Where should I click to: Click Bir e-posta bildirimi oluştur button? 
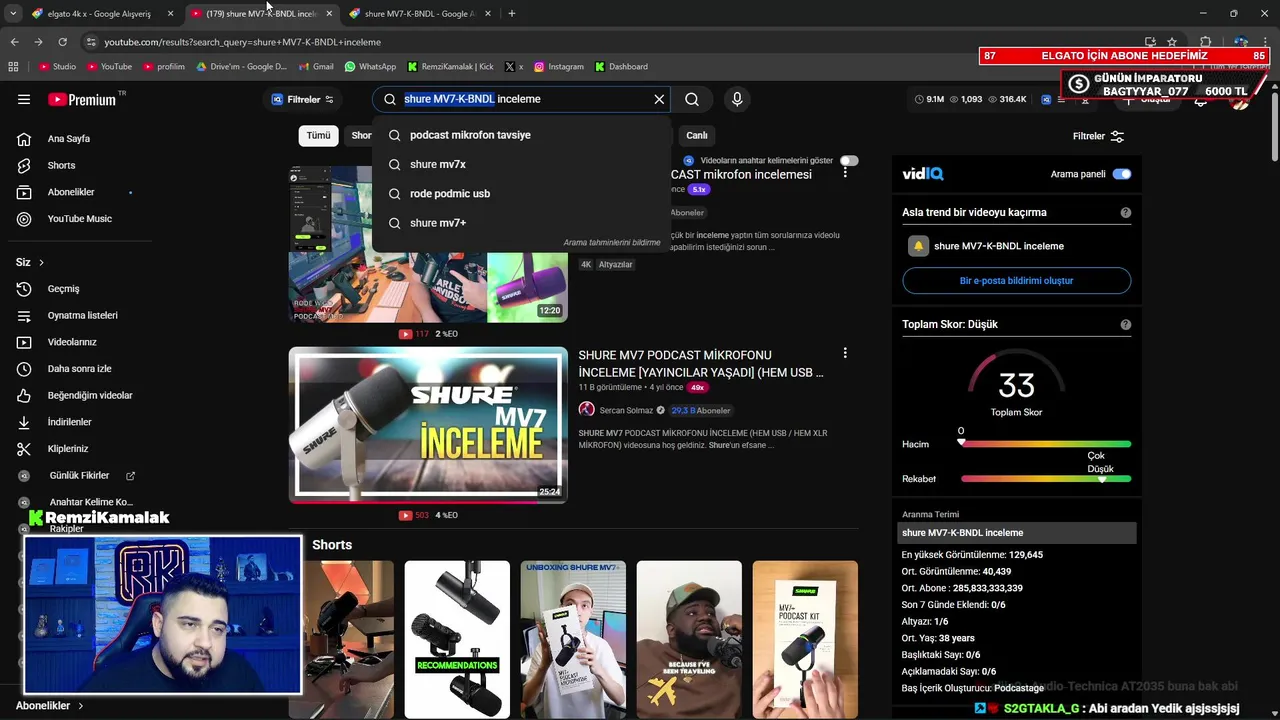pyautogui.click(x=1016, y=281)
